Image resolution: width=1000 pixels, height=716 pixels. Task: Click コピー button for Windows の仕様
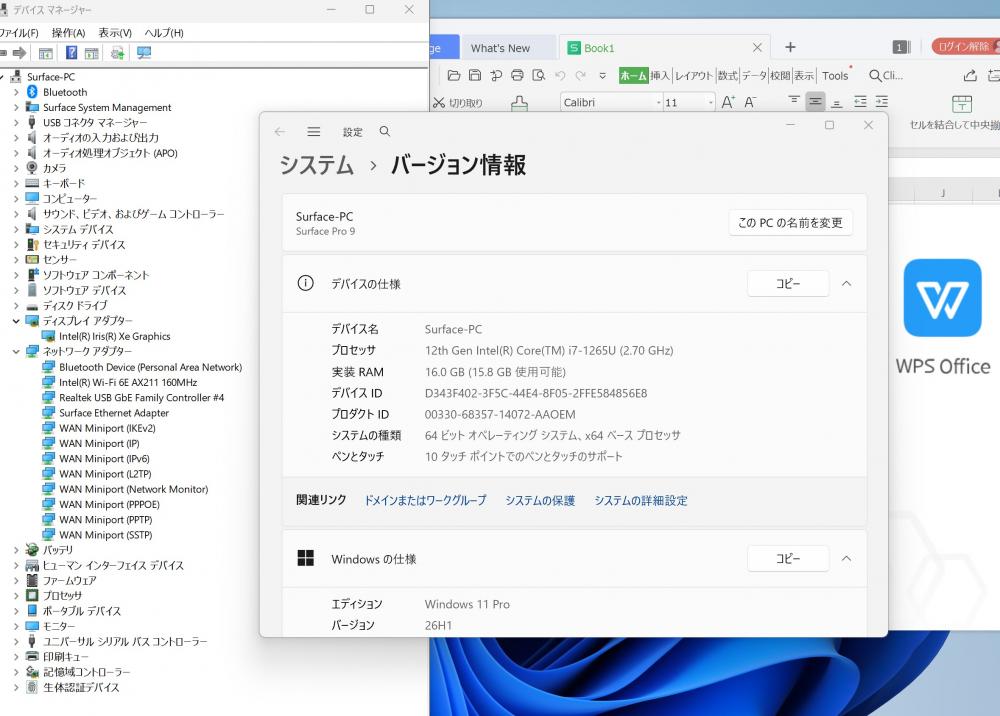788,559
